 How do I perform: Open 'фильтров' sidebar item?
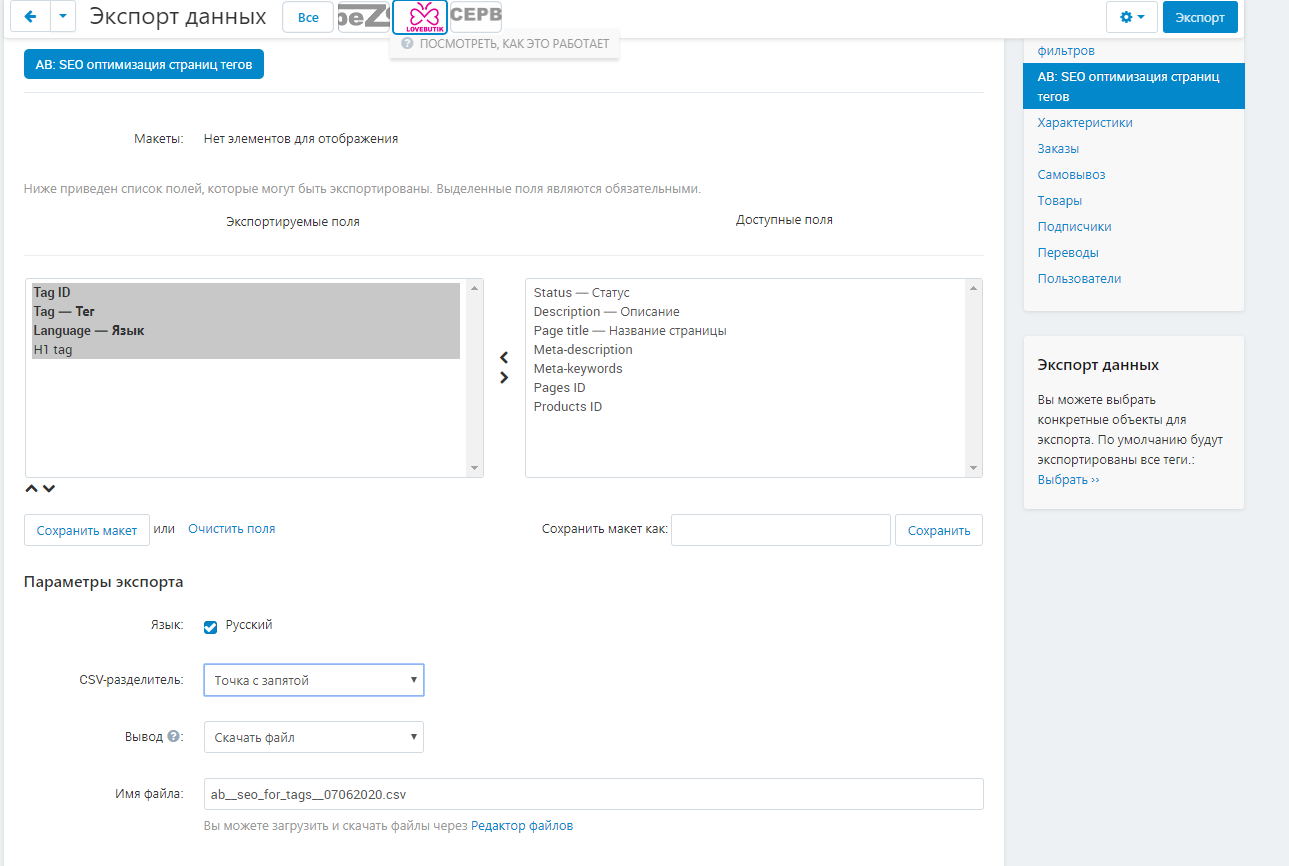coord(1066,50)
